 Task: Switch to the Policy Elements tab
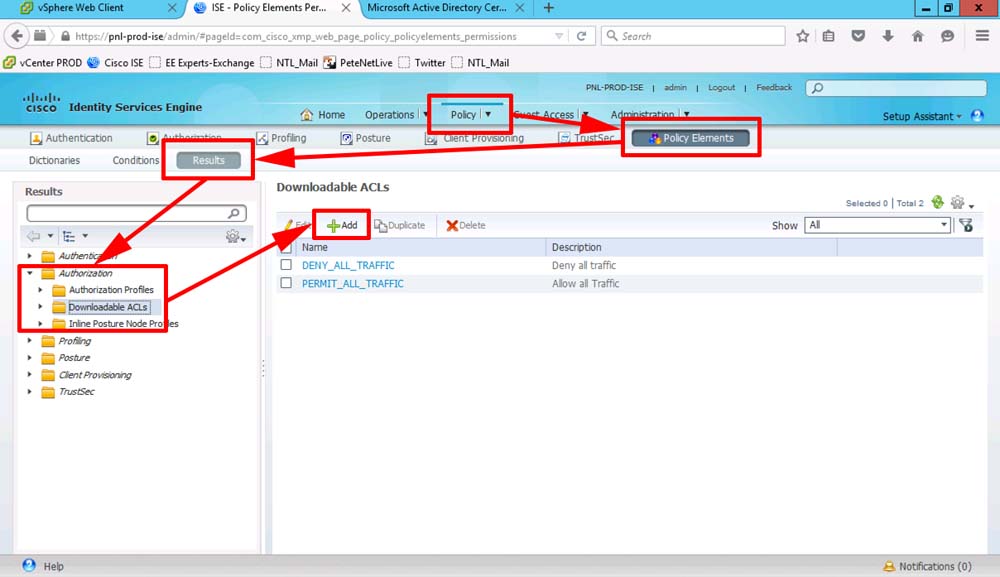(x=691, y=138)
